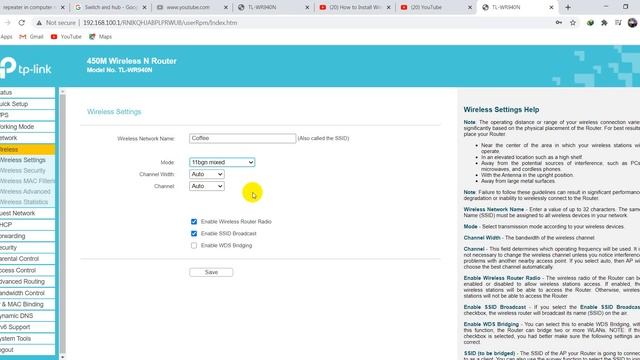
Task: Click Logout in sidebar
Action: (27, 350)
